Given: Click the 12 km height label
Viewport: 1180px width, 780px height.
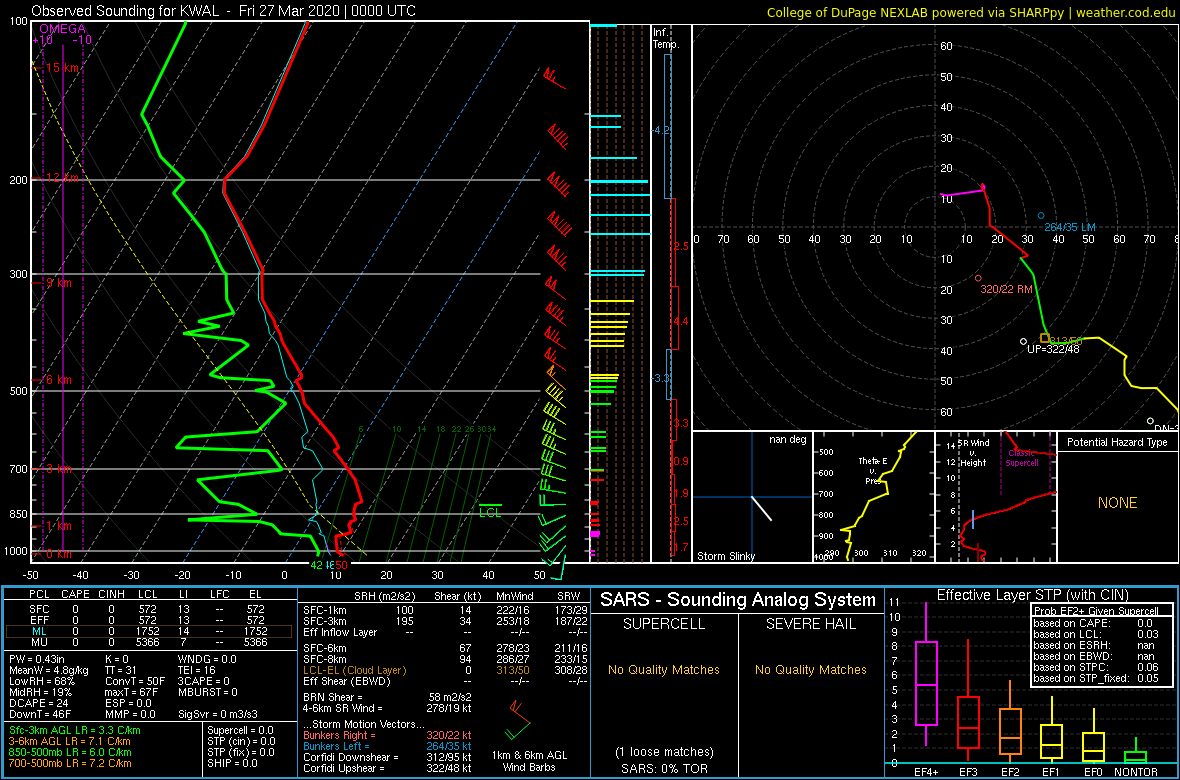Looking at the screenshot, I should (61, 178).
